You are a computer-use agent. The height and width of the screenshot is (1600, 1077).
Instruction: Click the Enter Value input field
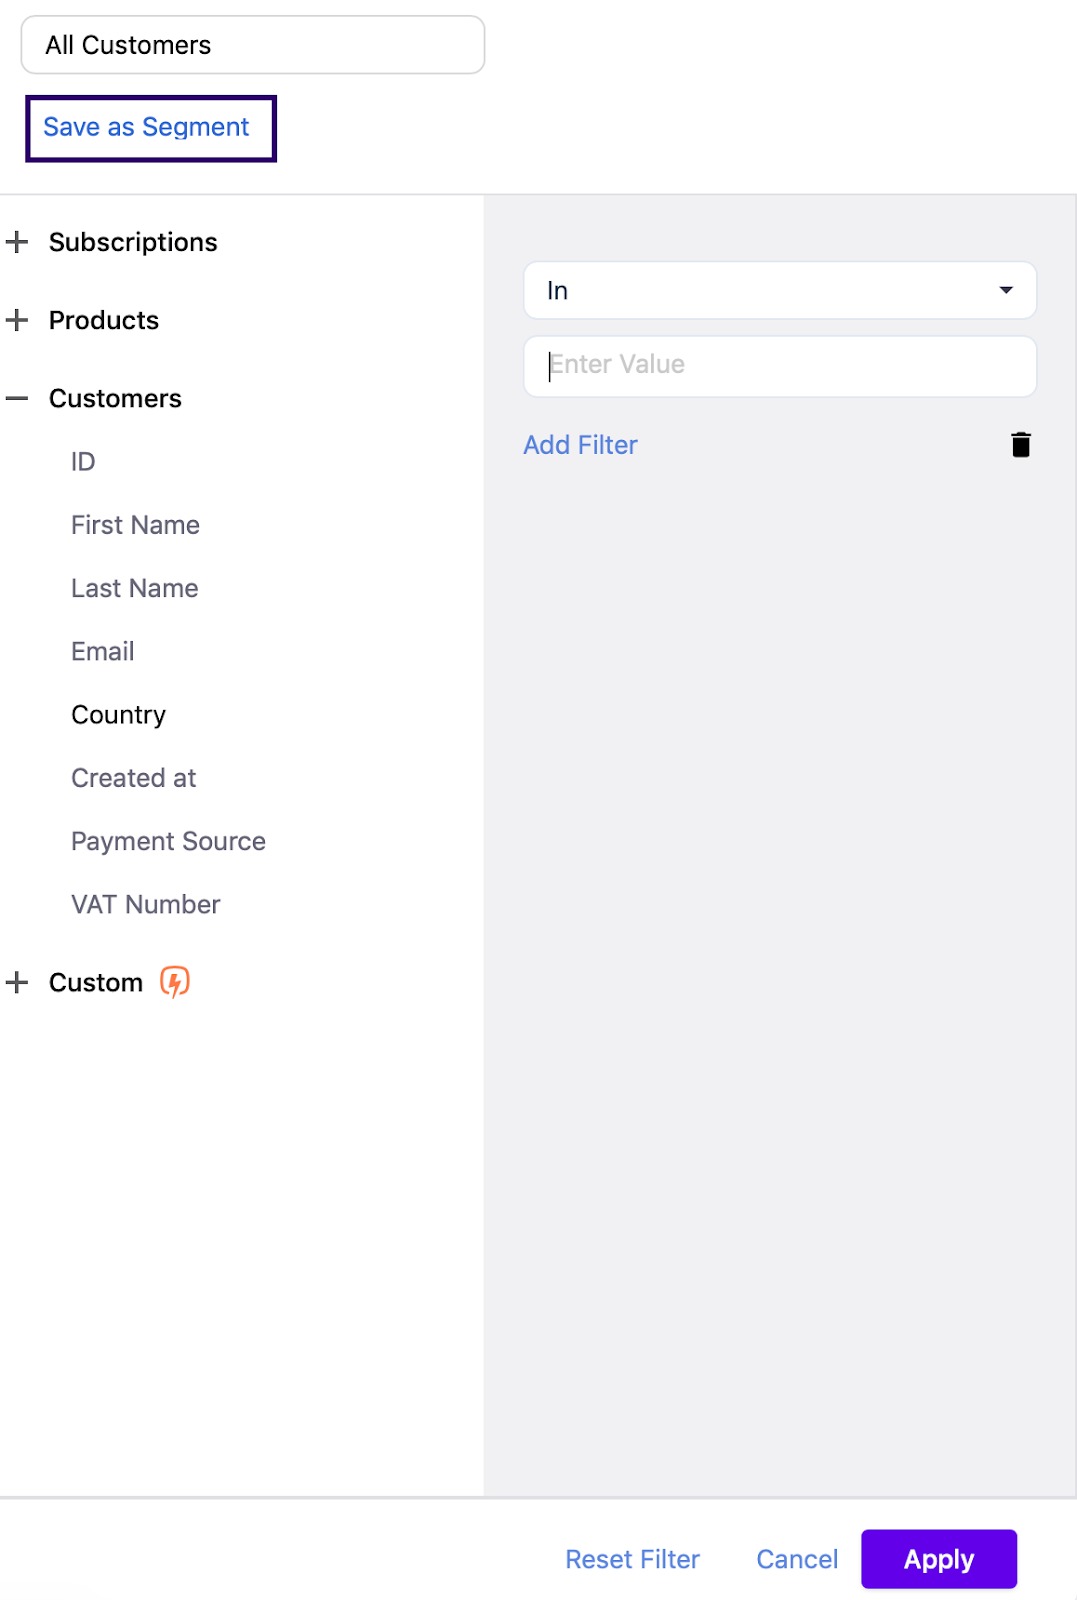[779, 365]
